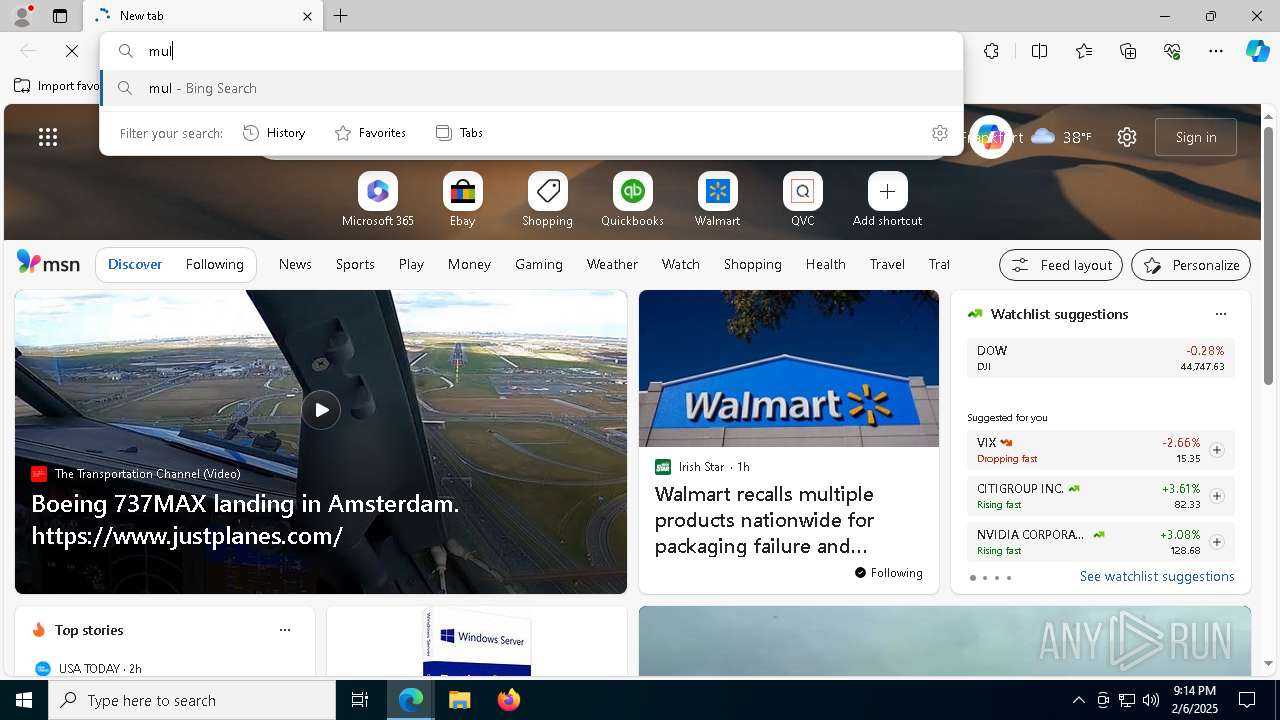Open the Microsoft 365 shortcut

[x=377, y=200]
